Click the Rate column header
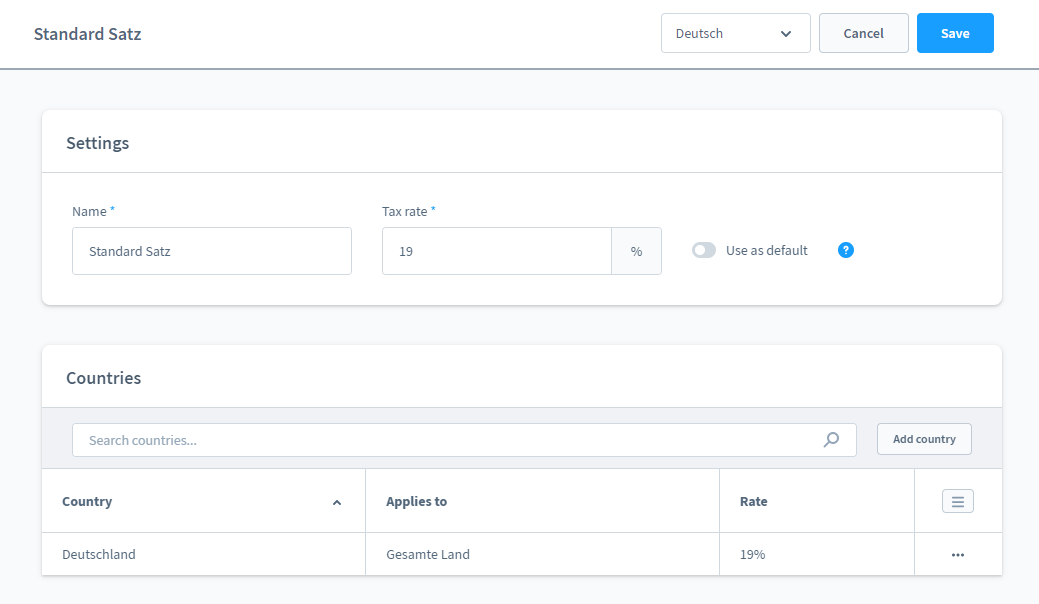This screenshot has width=1039, height=604. (754, 502)
